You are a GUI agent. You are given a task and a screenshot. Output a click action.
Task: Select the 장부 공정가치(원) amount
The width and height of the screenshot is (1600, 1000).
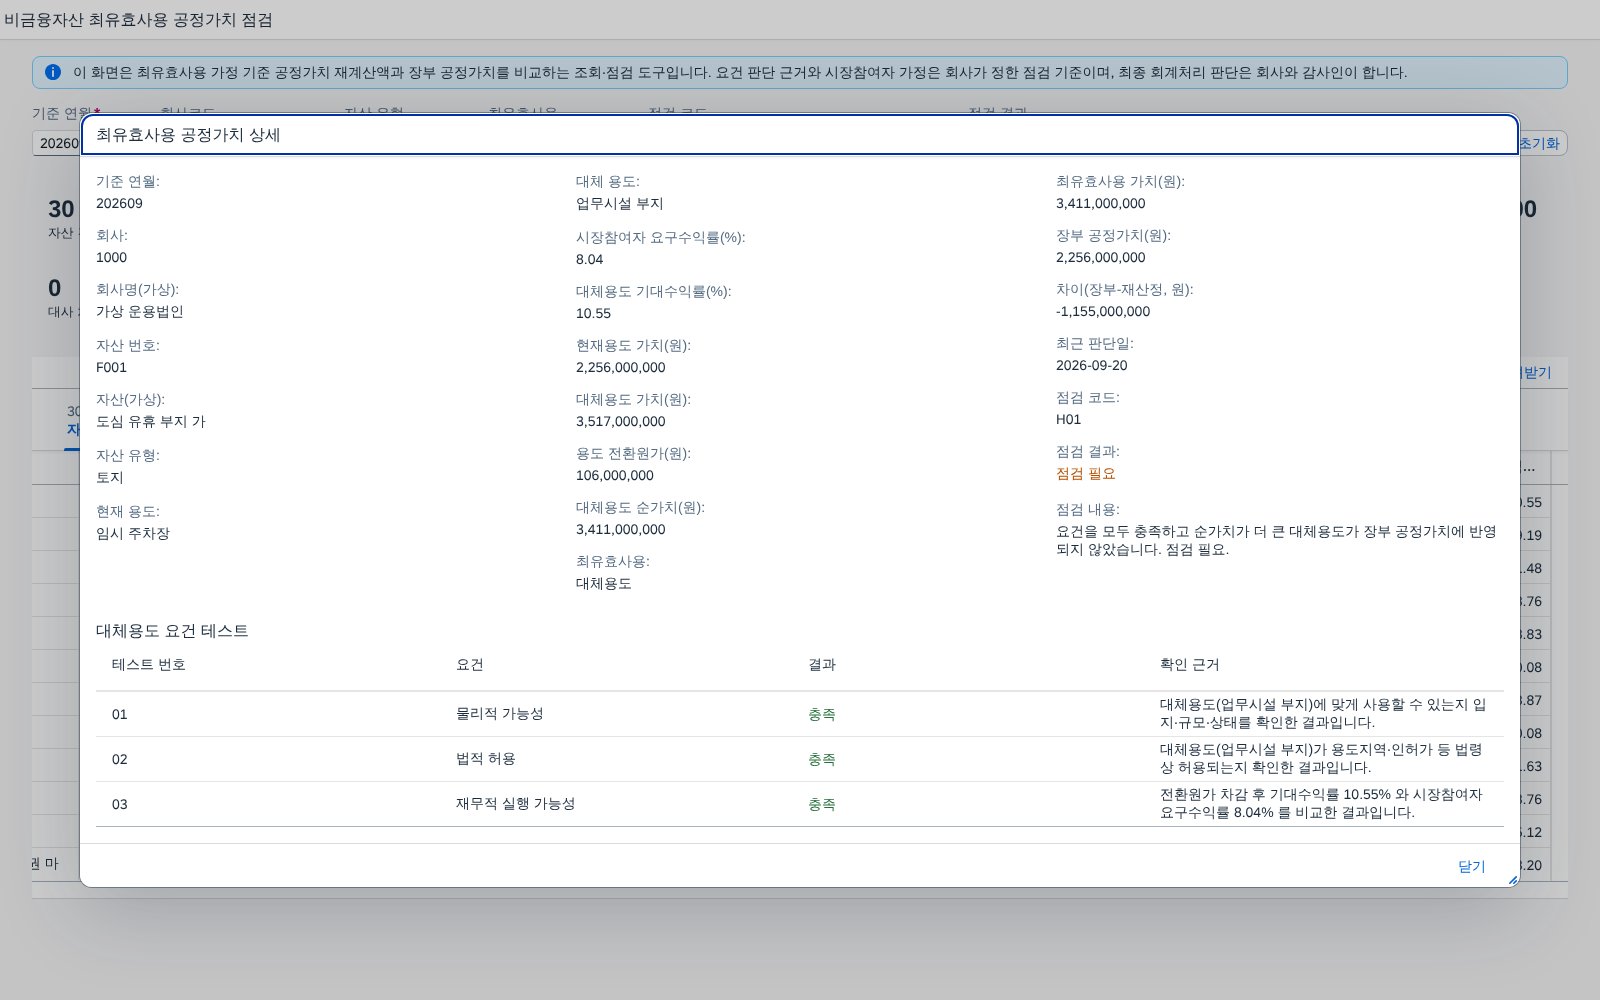1101,257
